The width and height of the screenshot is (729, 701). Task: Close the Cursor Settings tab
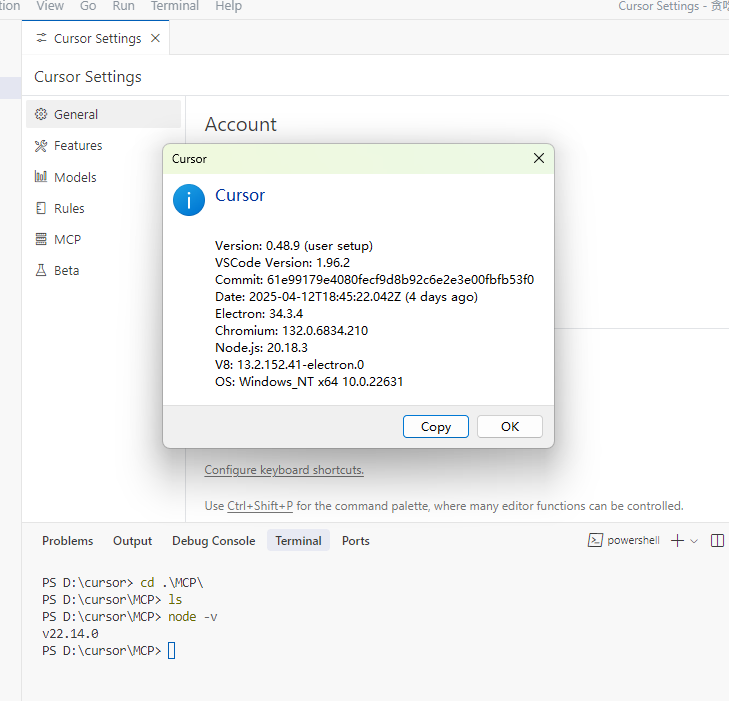pos(155,38)
